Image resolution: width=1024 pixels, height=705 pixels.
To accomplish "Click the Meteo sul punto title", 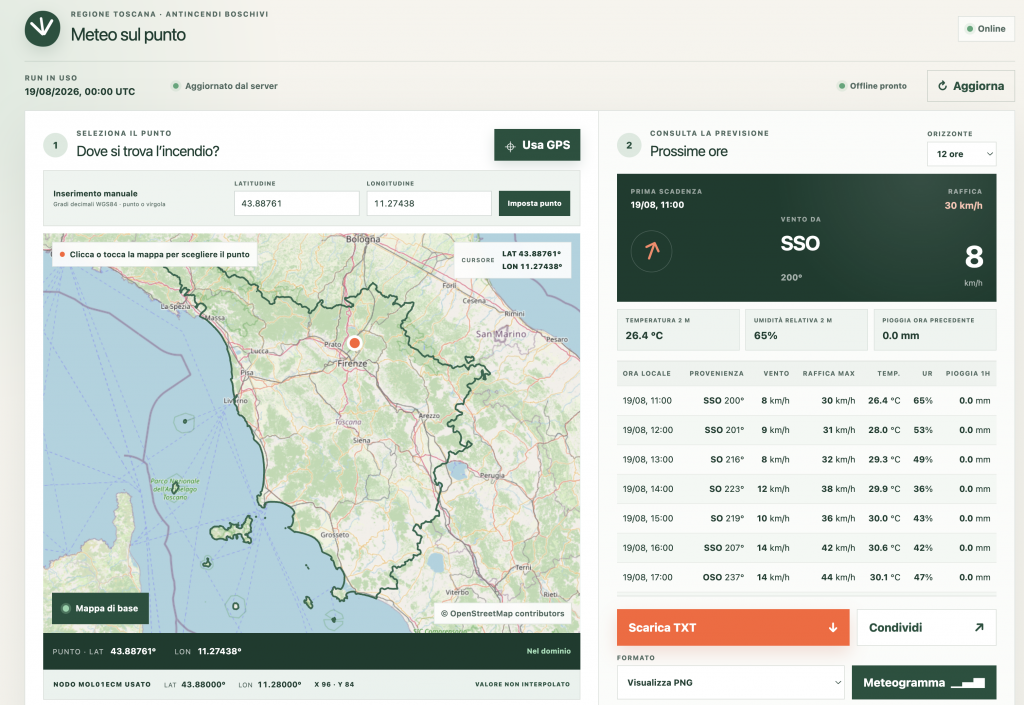I will pyautogui.click(x=128, y=35).
